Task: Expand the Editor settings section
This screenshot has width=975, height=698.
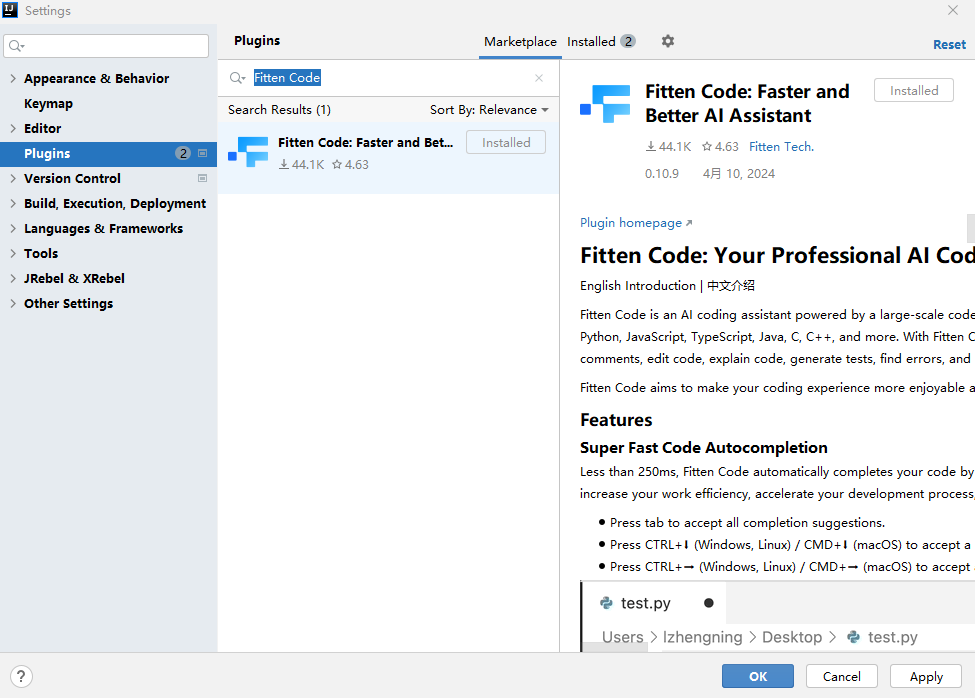Action: [x=13, y=128]
